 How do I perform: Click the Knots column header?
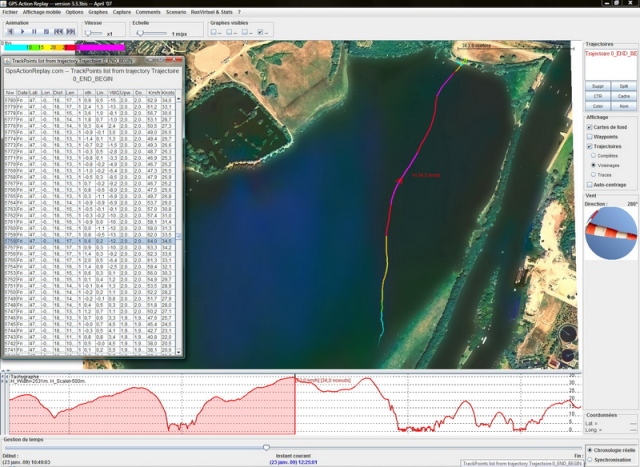tap(168, 93)
